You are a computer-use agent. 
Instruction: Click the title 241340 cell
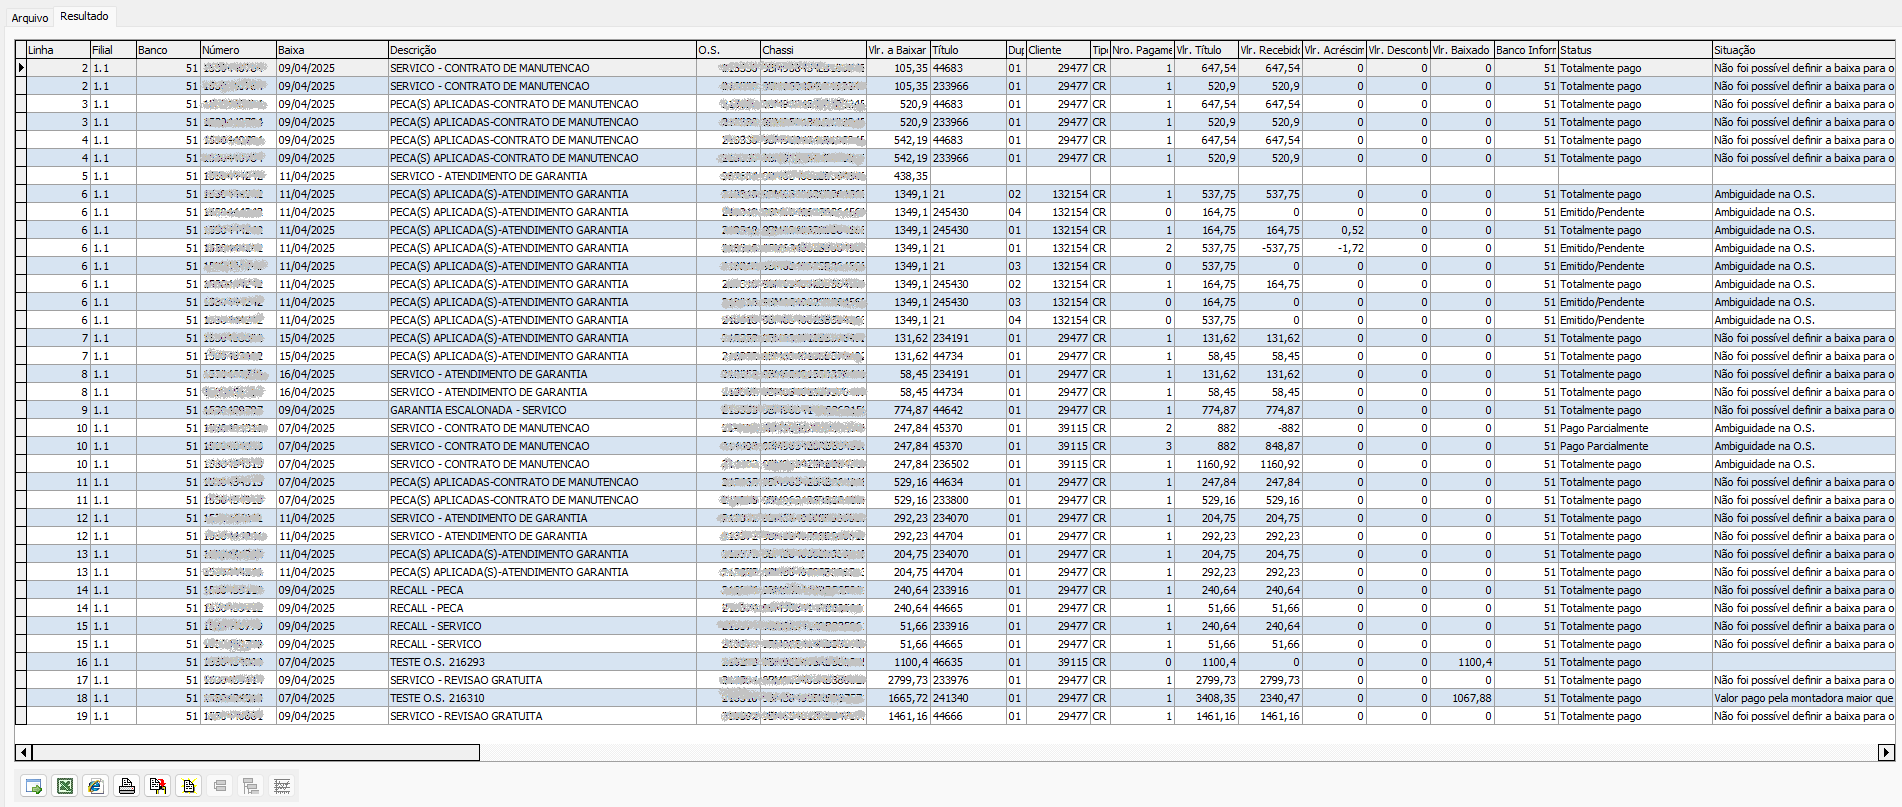point(968,698)
